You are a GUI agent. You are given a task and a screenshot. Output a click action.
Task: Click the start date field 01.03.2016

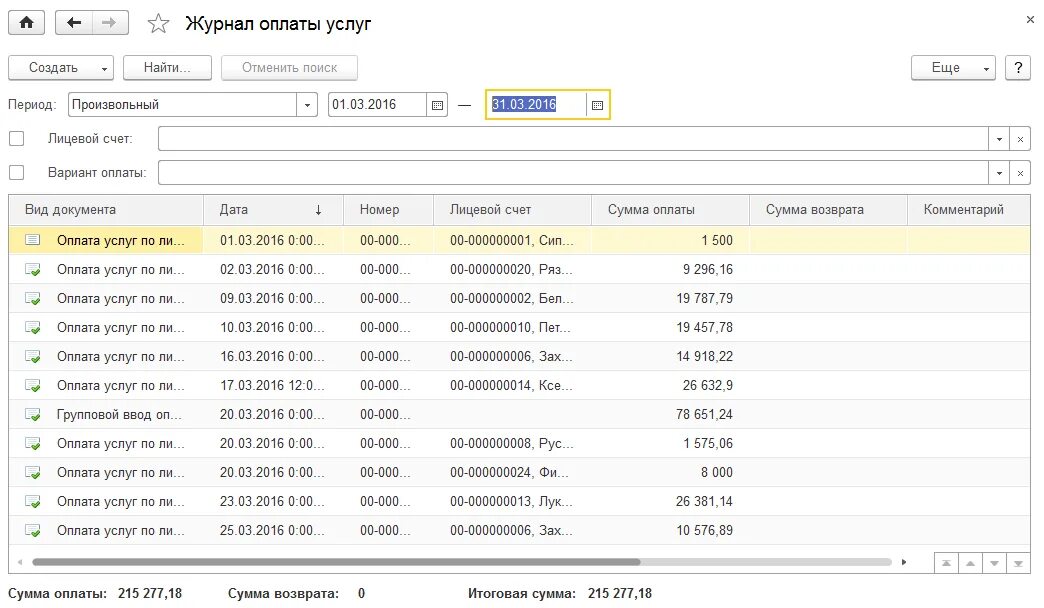point(377,105)
